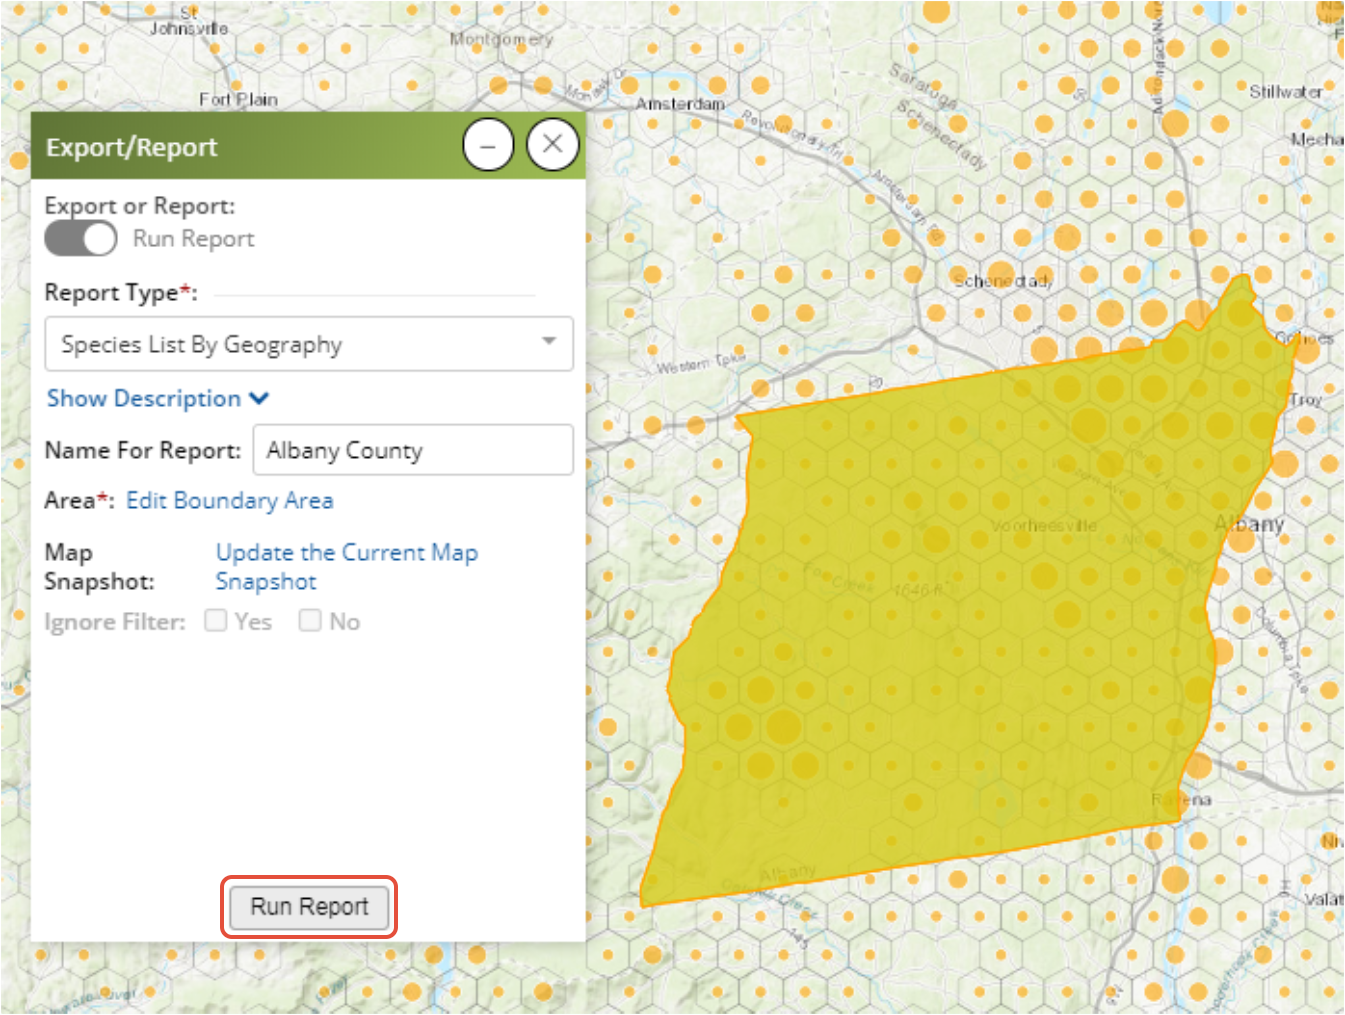Screen dimensions: 1345x1015
Task: Click the Schenectady label on map
Action: click(x=1003, y=280)
